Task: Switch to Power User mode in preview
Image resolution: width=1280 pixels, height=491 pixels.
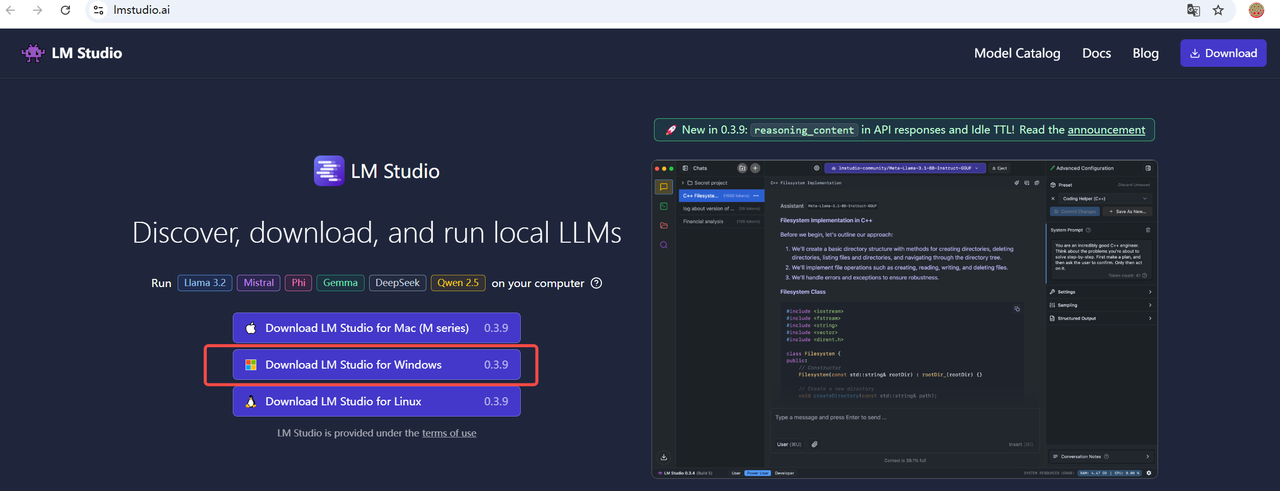Action: click(x=757, y=473)
